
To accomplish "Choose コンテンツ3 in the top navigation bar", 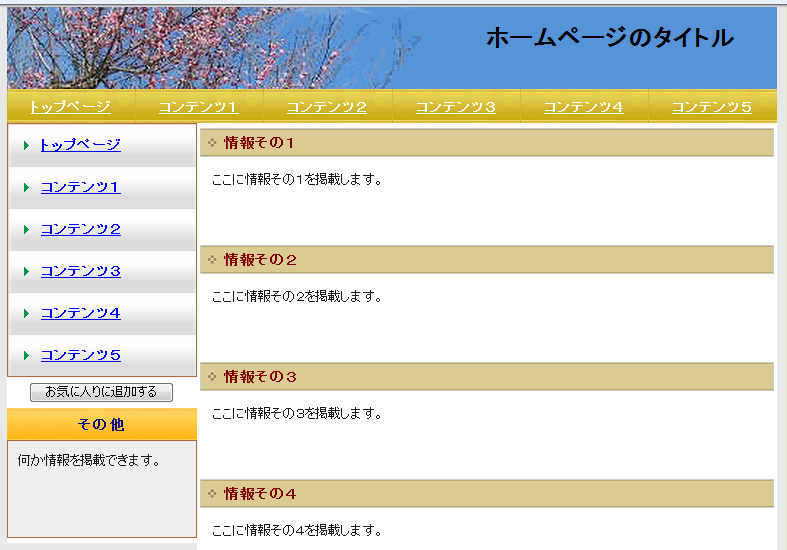I will point(456,107).
